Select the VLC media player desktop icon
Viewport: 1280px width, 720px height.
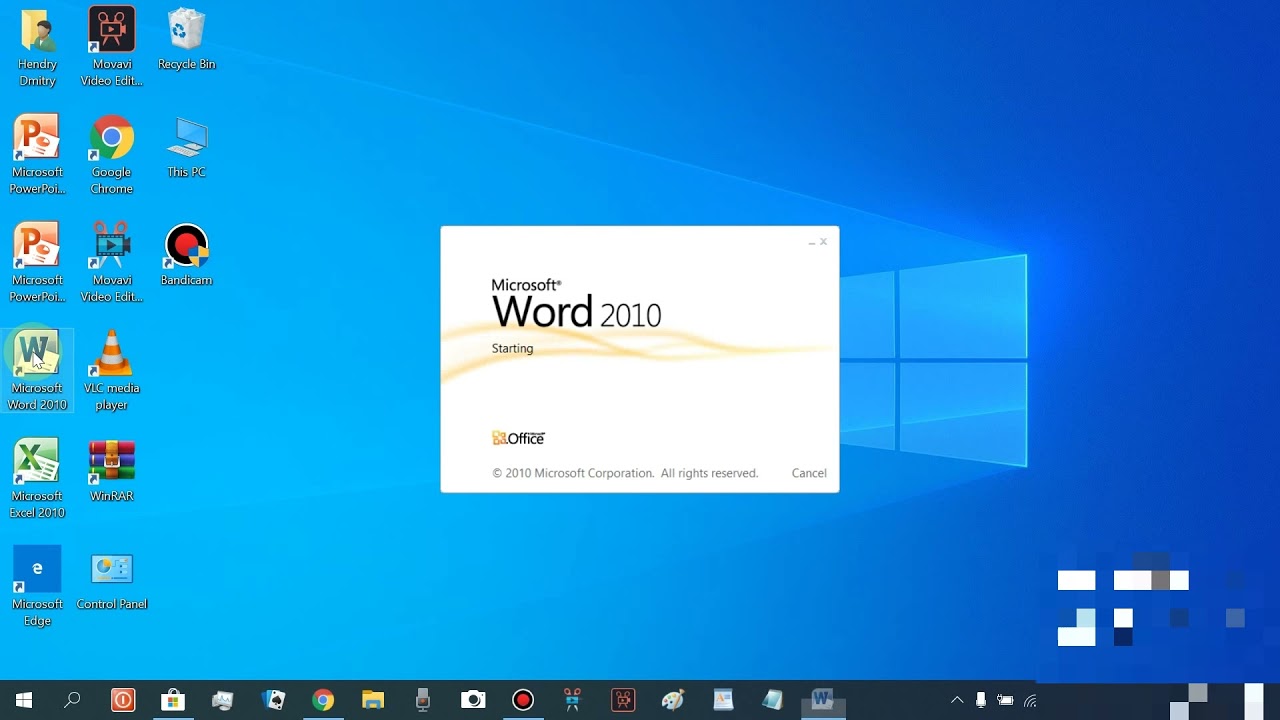[112, 370]
